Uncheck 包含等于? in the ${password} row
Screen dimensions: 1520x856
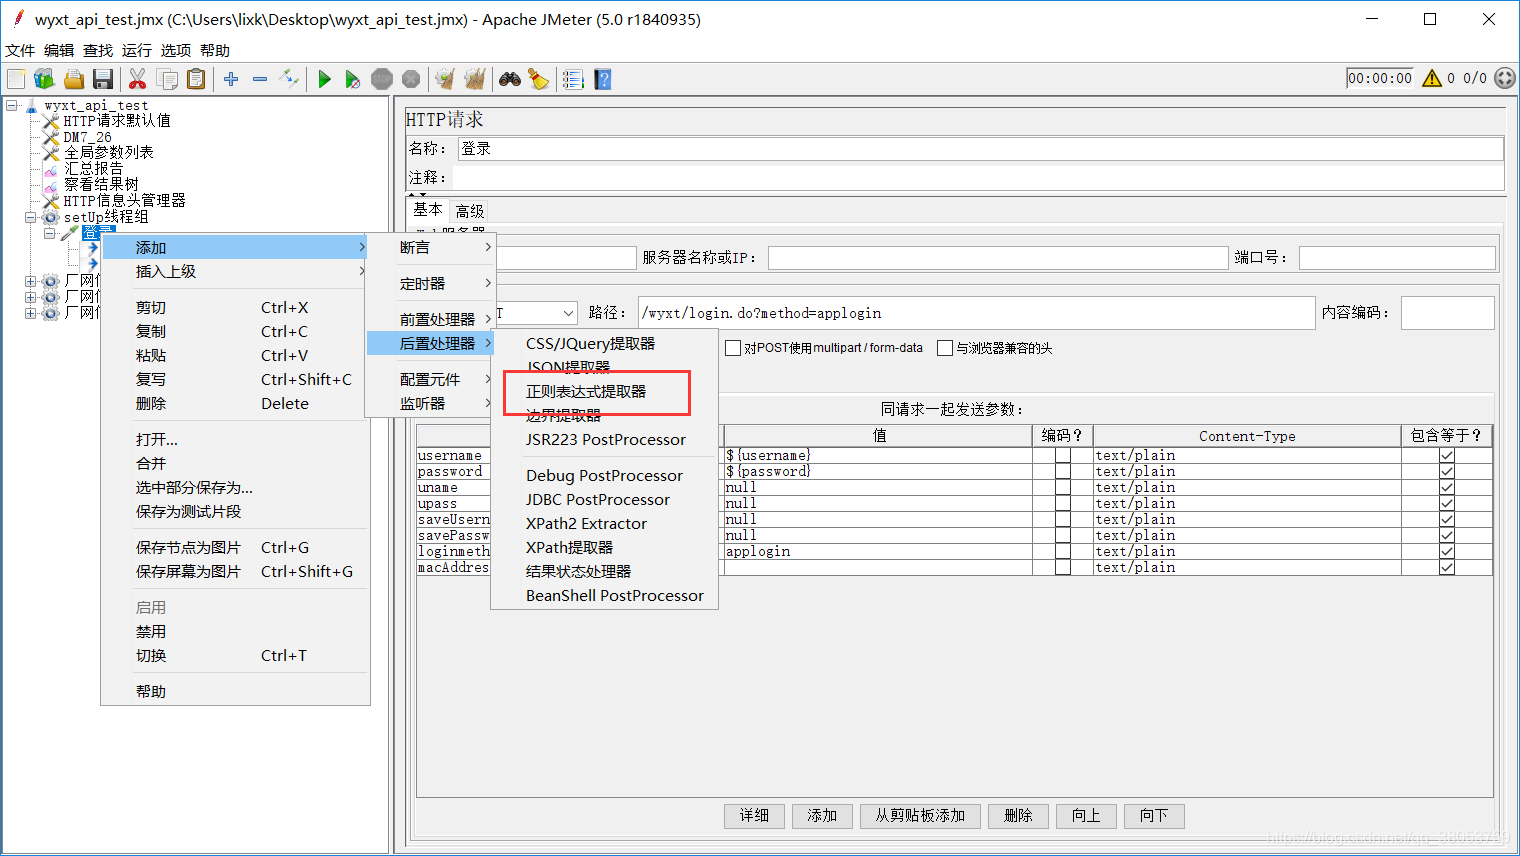(1447, 471)
